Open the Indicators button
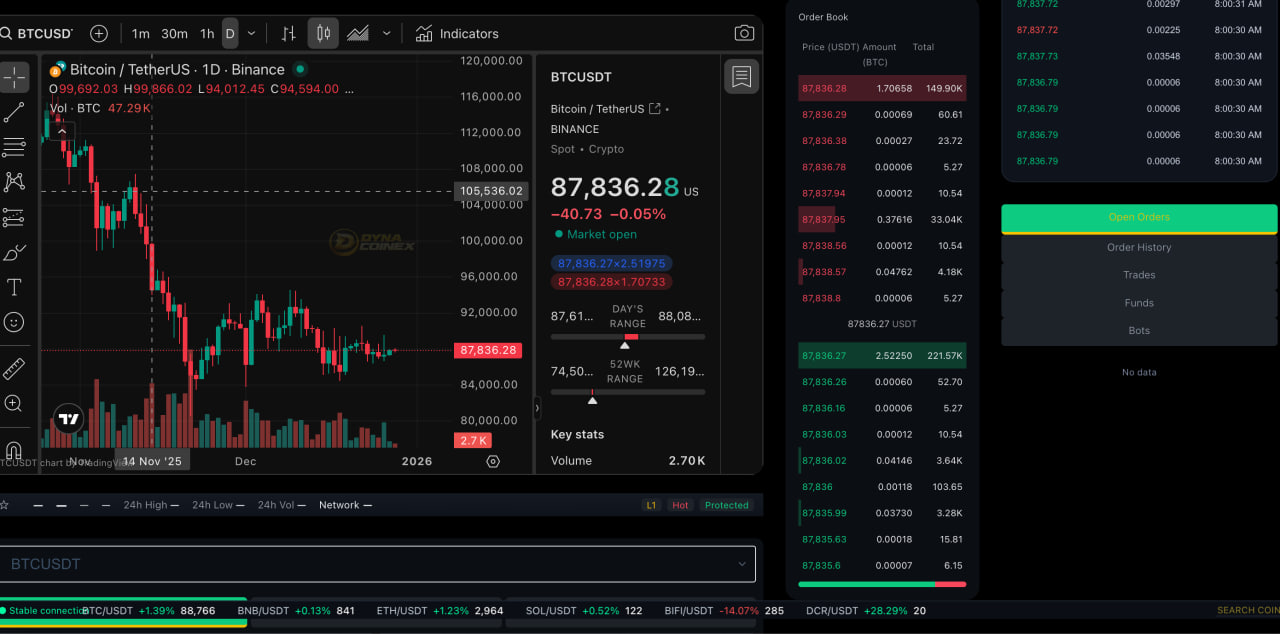This screenshot has height=634, width=1280. 457,33
